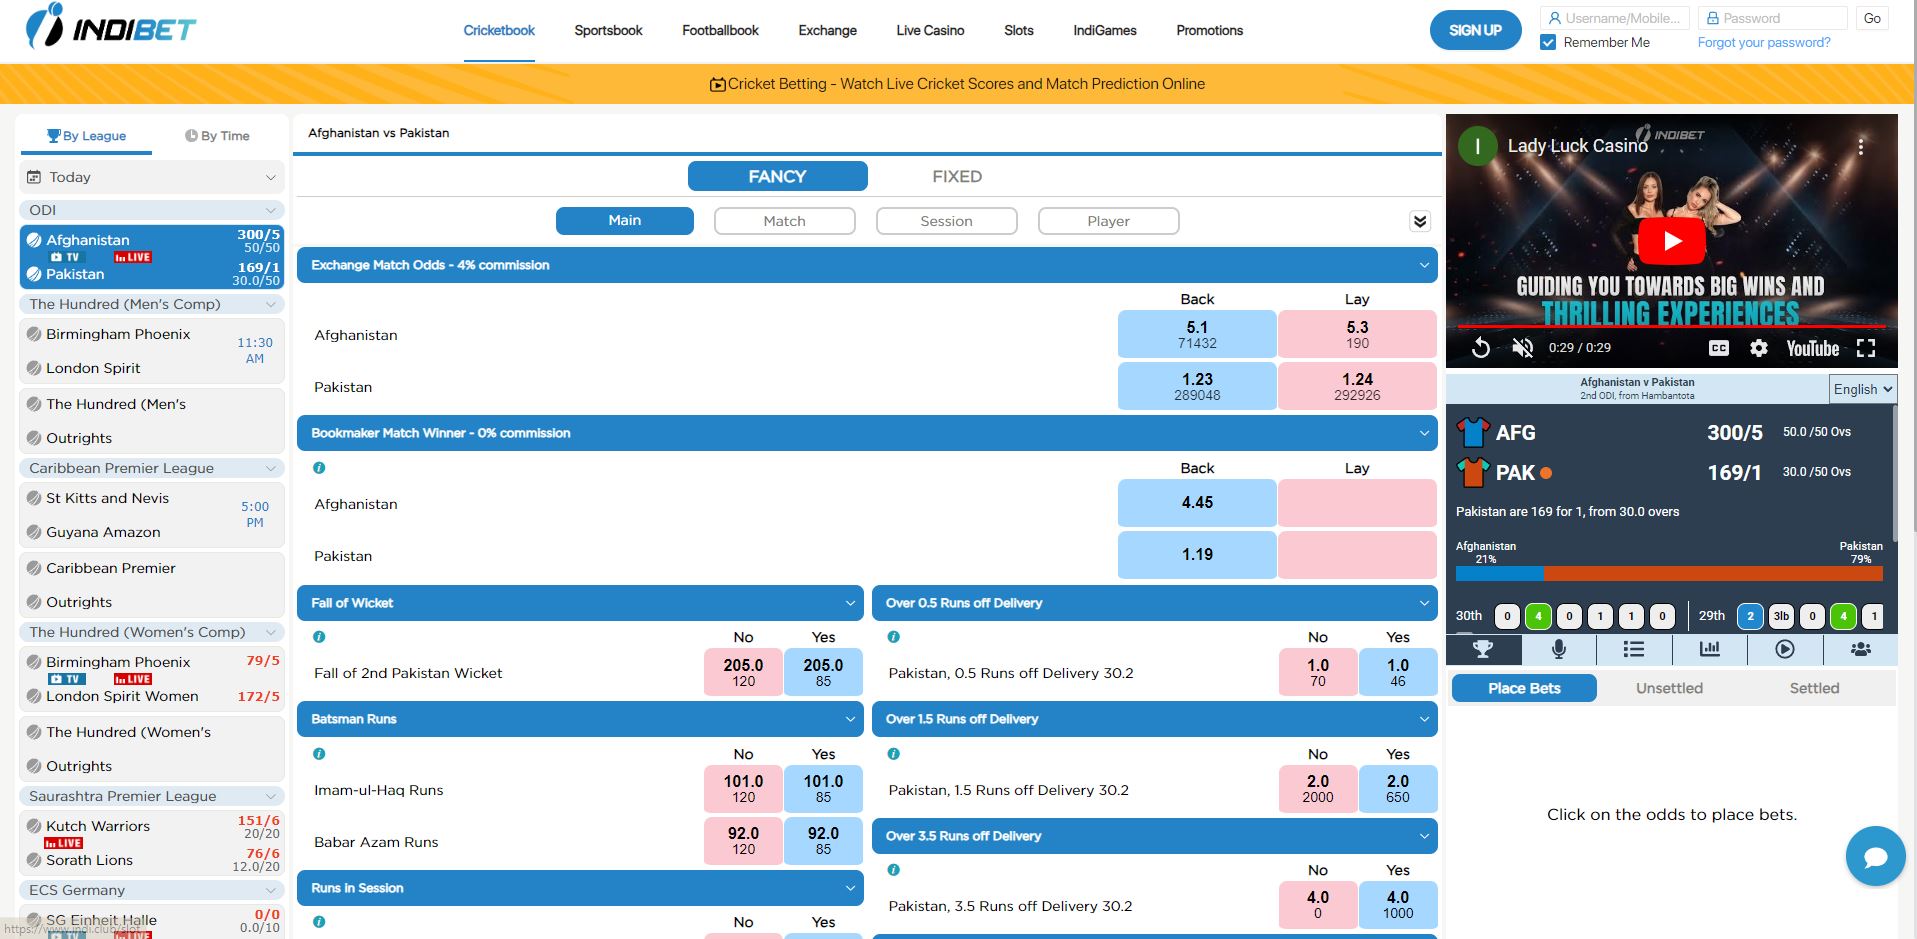Click info icon under Batsman Runs
This screenshot has height=939, width=1917.
pos(319,754)
